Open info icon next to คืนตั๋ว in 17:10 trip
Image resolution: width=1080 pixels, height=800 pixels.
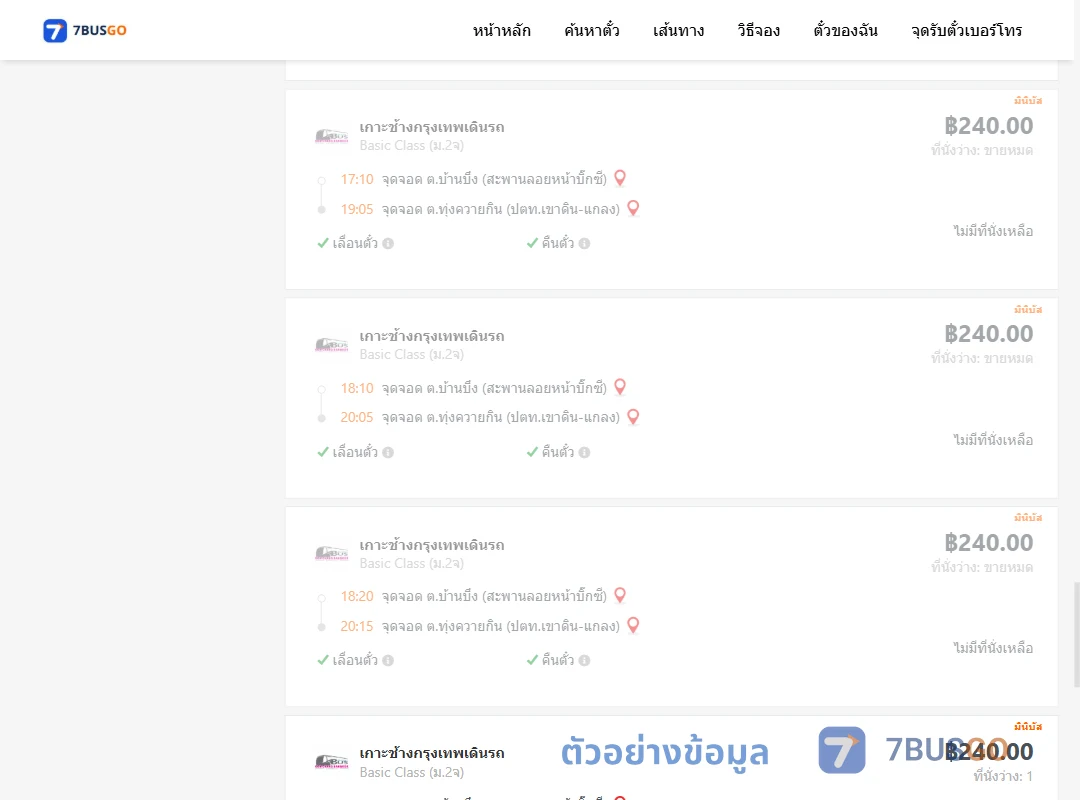[x=584, y=243]
